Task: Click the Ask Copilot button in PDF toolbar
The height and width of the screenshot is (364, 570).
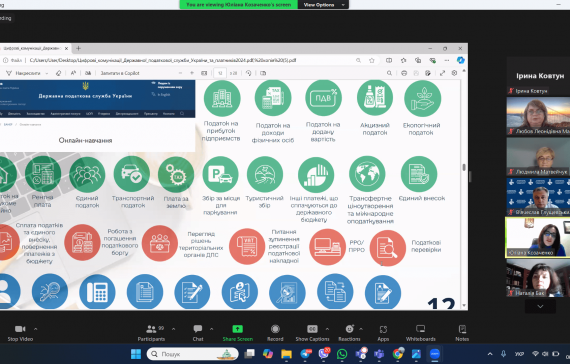Action: 120,73
